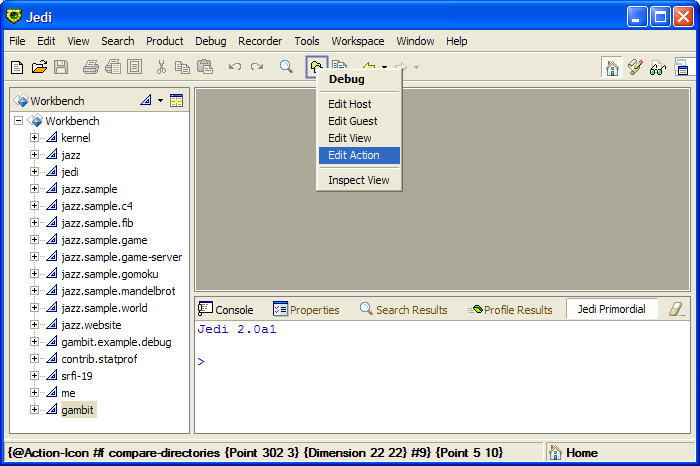The width and height of the screenshot is (700, 466).
Task: Open the Workbench header dropdown arrow
Action: tap(160, 100)
